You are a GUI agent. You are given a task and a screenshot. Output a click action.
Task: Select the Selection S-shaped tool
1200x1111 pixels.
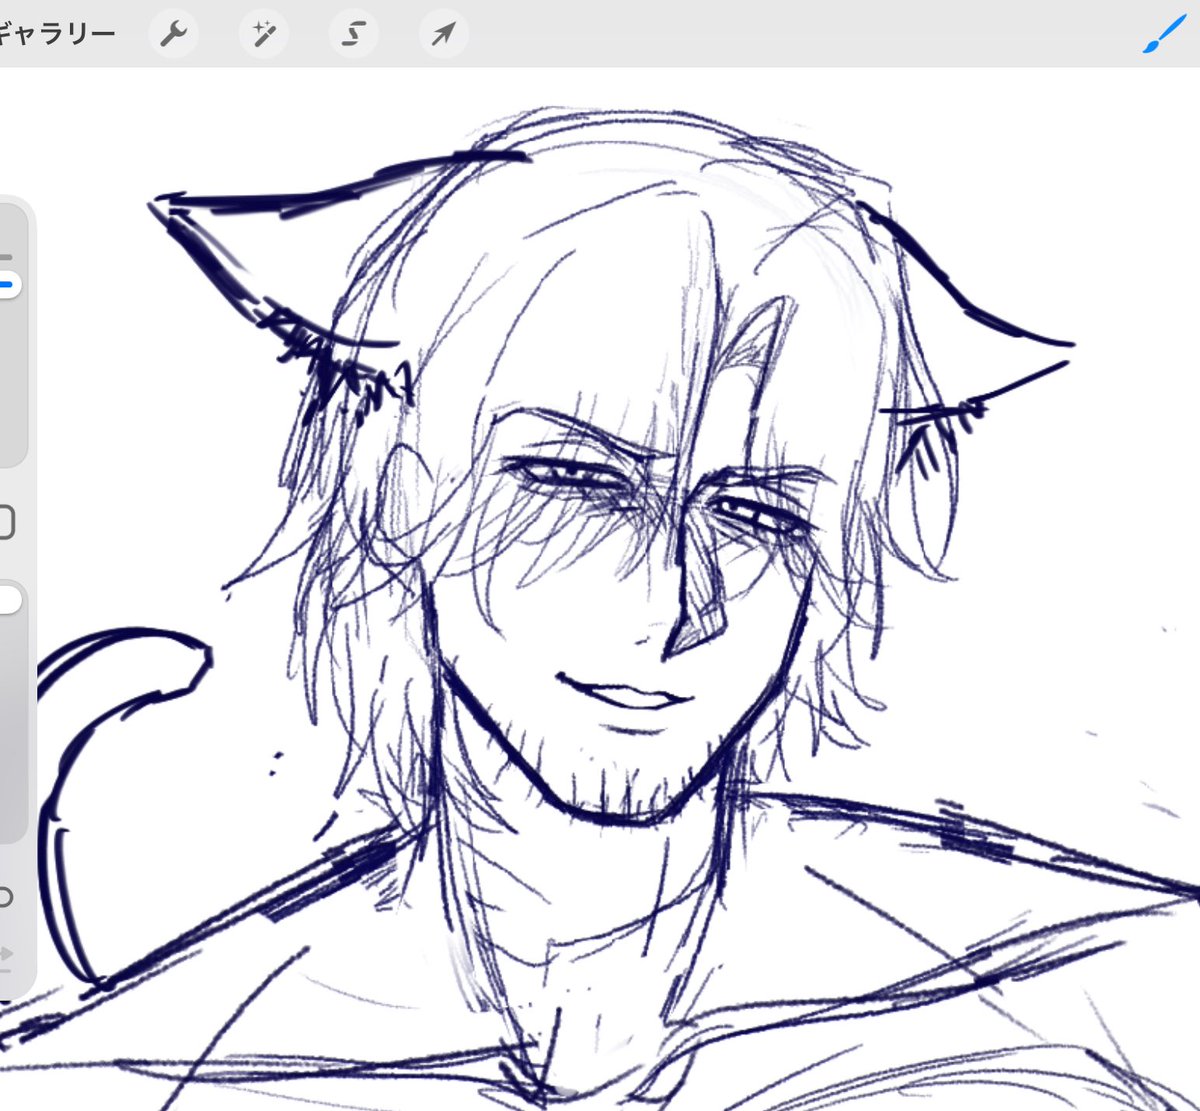[x=354, y=35]
